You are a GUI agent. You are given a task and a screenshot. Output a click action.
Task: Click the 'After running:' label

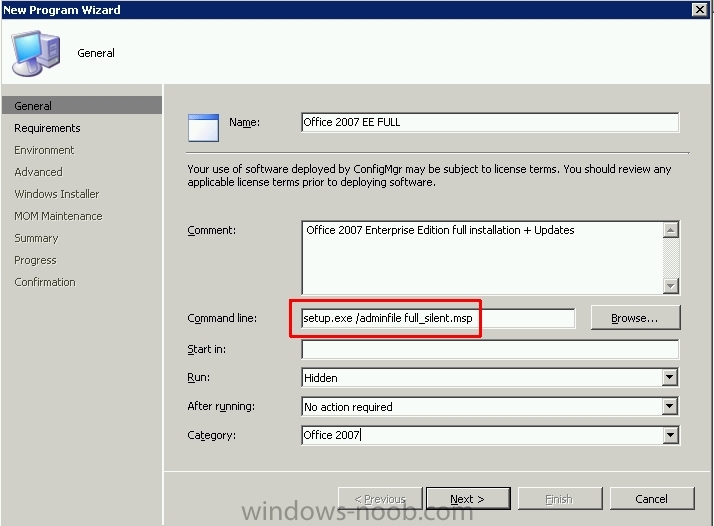click(221, 406)
